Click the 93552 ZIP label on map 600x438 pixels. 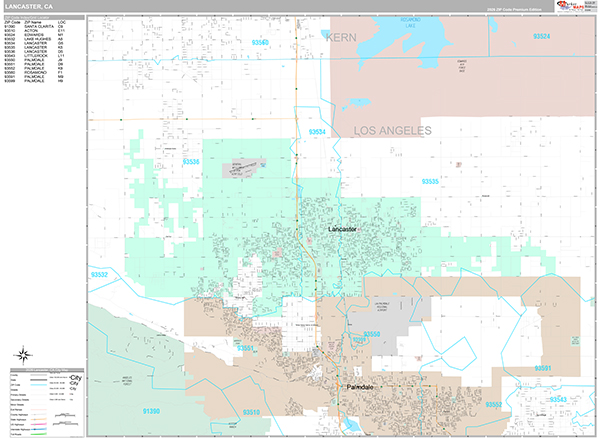[494, 404]
